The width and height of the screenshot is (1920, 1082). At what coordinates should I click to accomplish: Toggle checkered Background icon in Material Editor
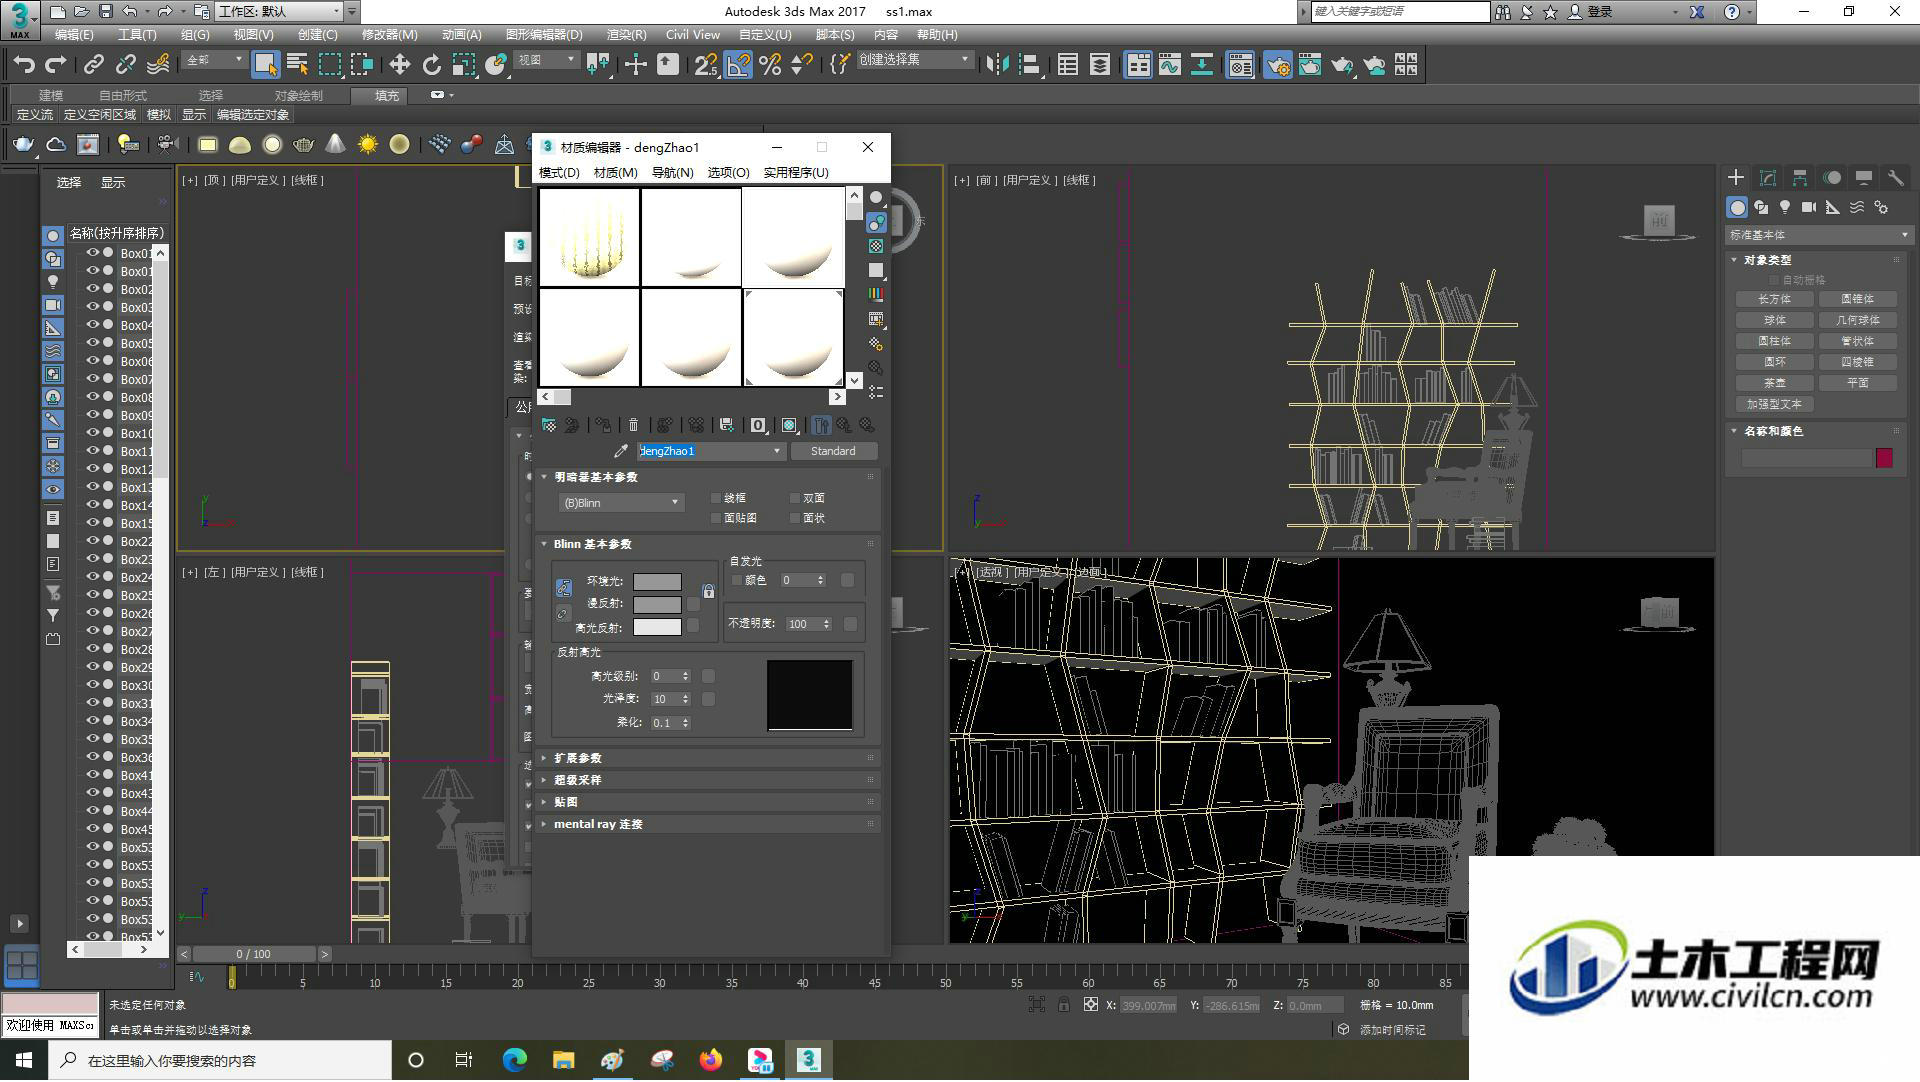[876, 246]
